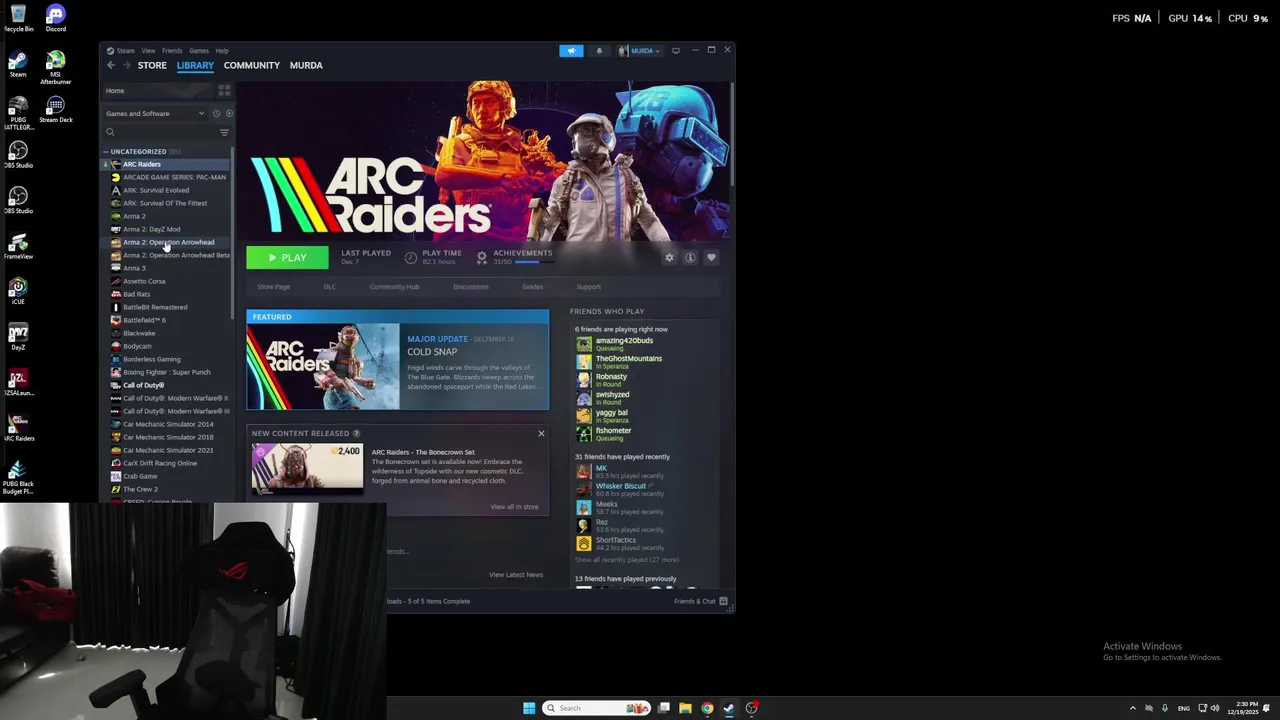Open the featured Cold Snap update thumbnail
The height and width of the screenshot is (720, 1280).
tap(323, 366)
